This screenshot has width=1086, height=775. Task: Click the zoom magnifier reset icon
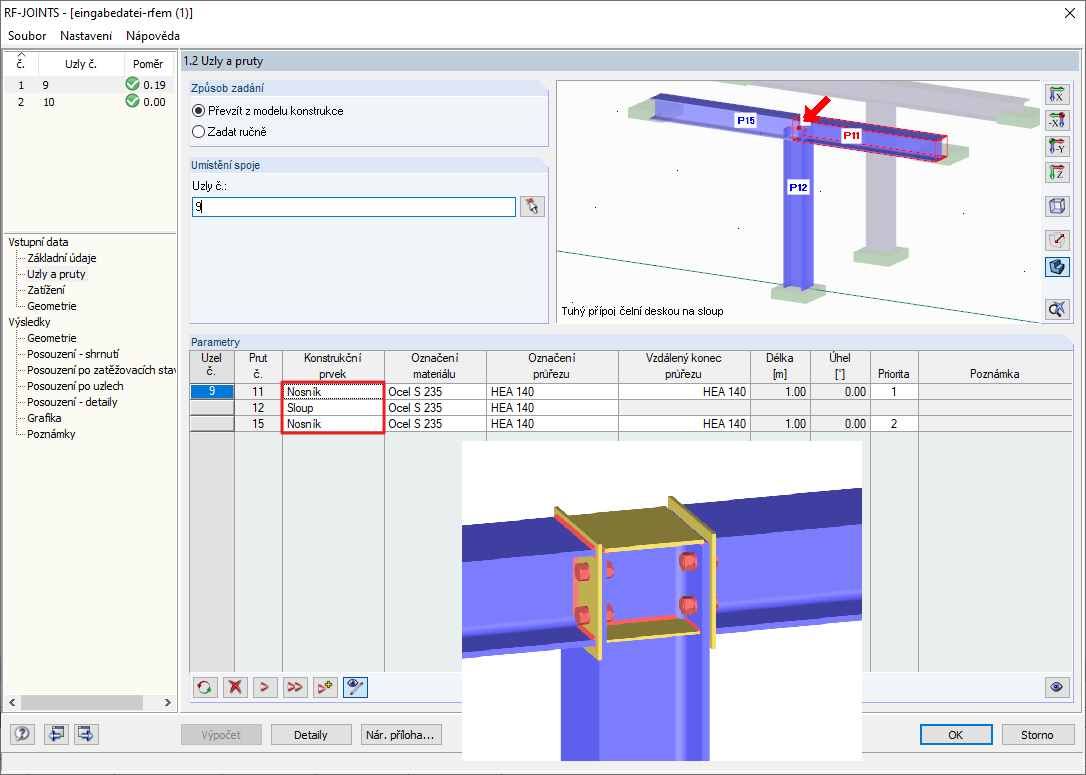click(1056, 309)
